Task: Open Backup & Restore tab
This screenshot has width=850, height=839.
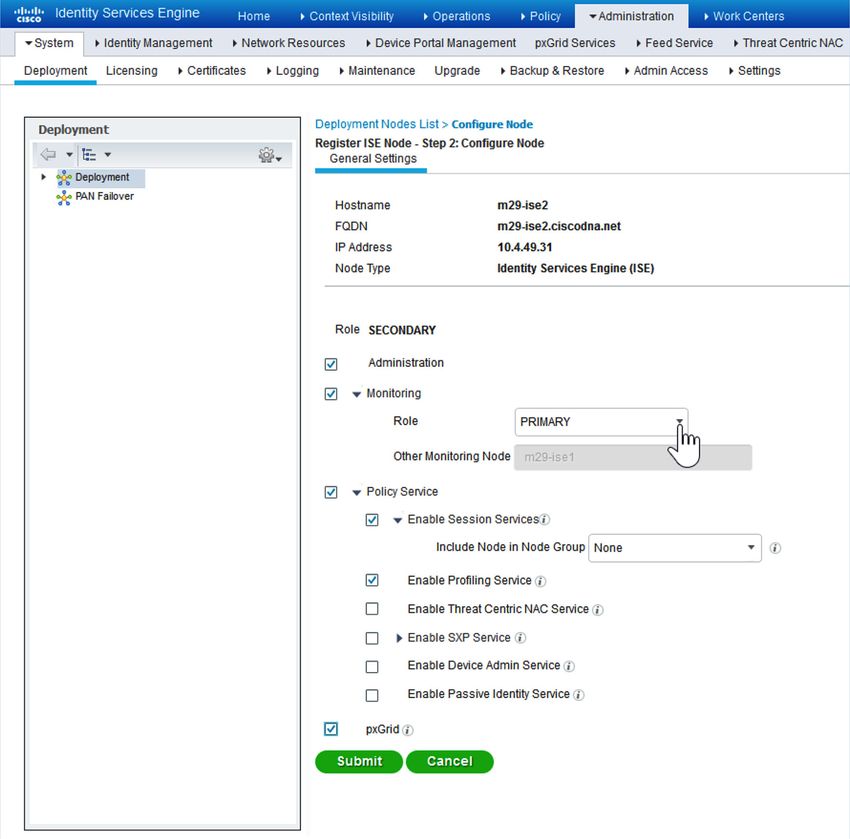Action: (552, 70)
